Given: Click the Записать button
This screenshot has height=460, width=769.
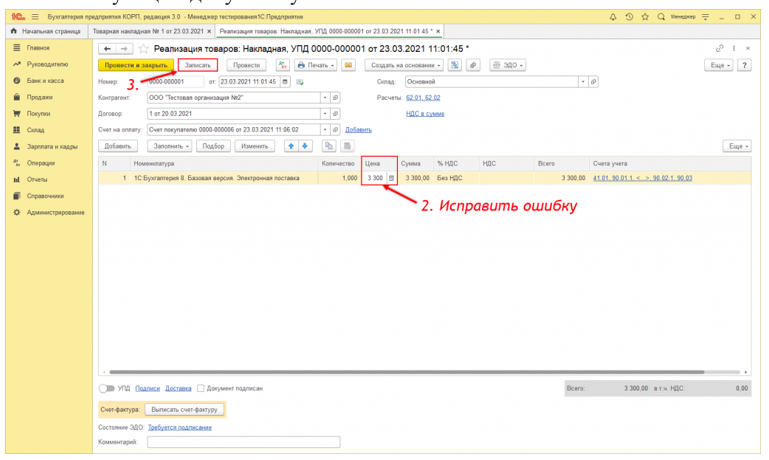Looking at the screenshot, I should click(x=198, y=65).
